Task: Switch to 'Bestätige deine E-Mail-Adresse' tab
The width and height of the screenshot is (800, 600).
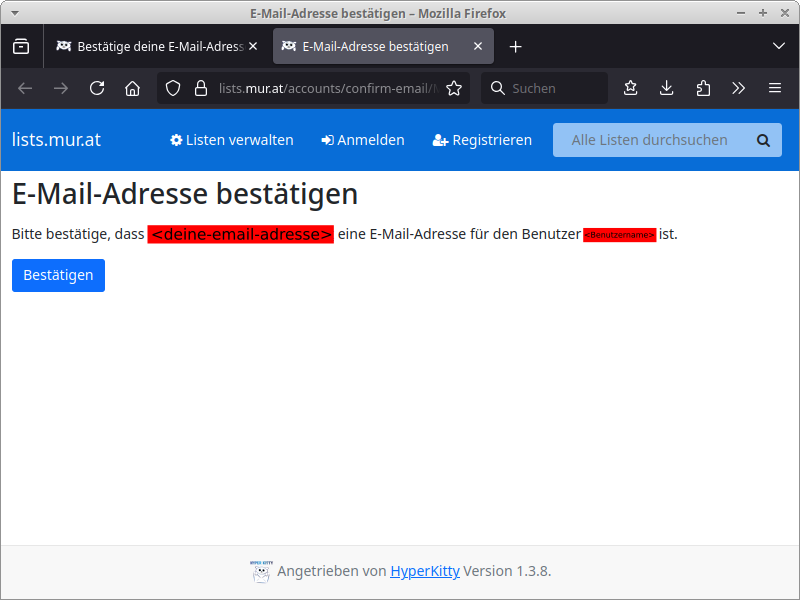Action: coord(156,47)
